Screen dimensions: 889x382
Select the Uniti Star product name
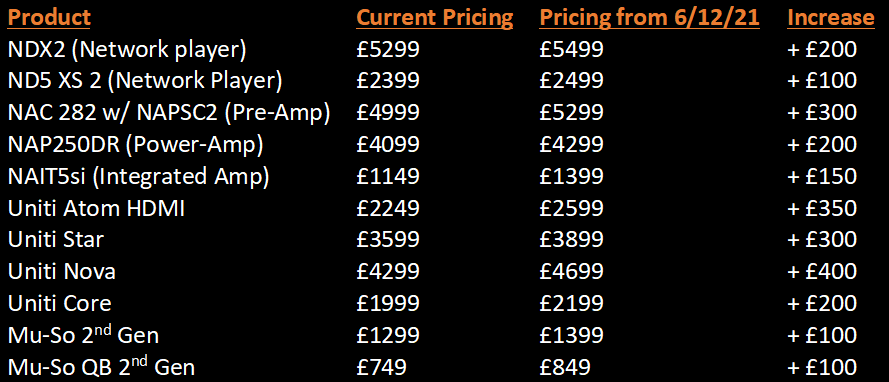[x=56, y=240]
